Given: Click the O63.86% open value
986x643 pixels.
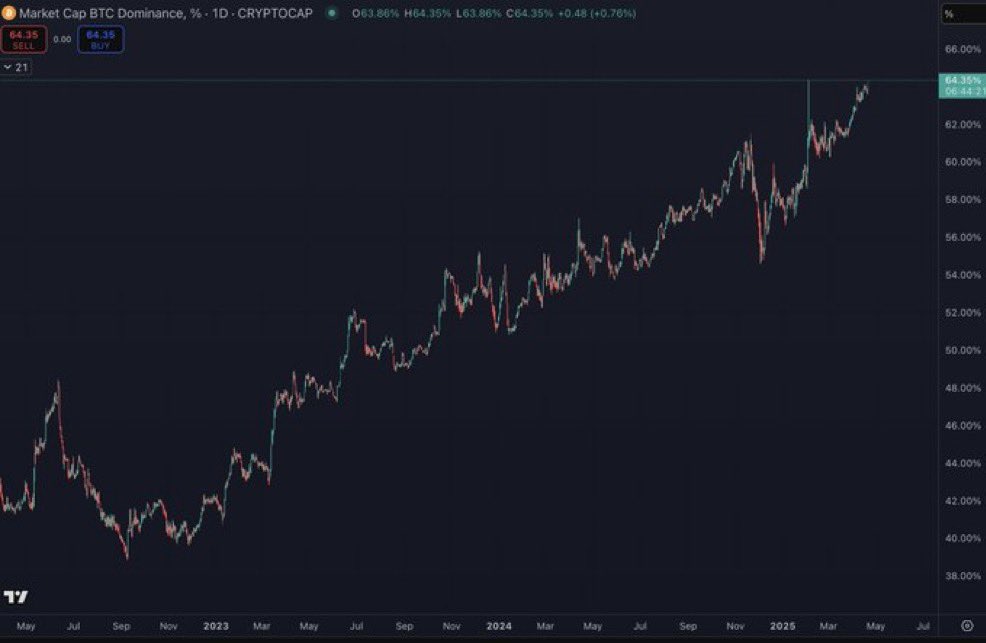Looking at the screenshot, I should (375, 13).
